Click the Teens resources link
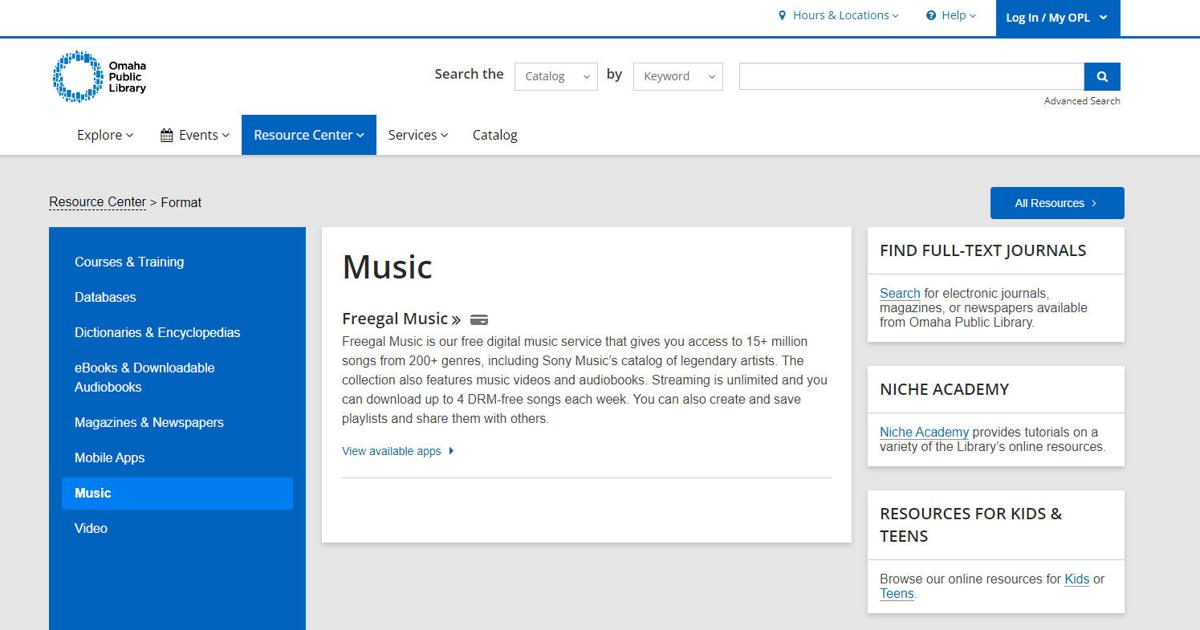Screen dimensions: 1200x630 point(897,593)
